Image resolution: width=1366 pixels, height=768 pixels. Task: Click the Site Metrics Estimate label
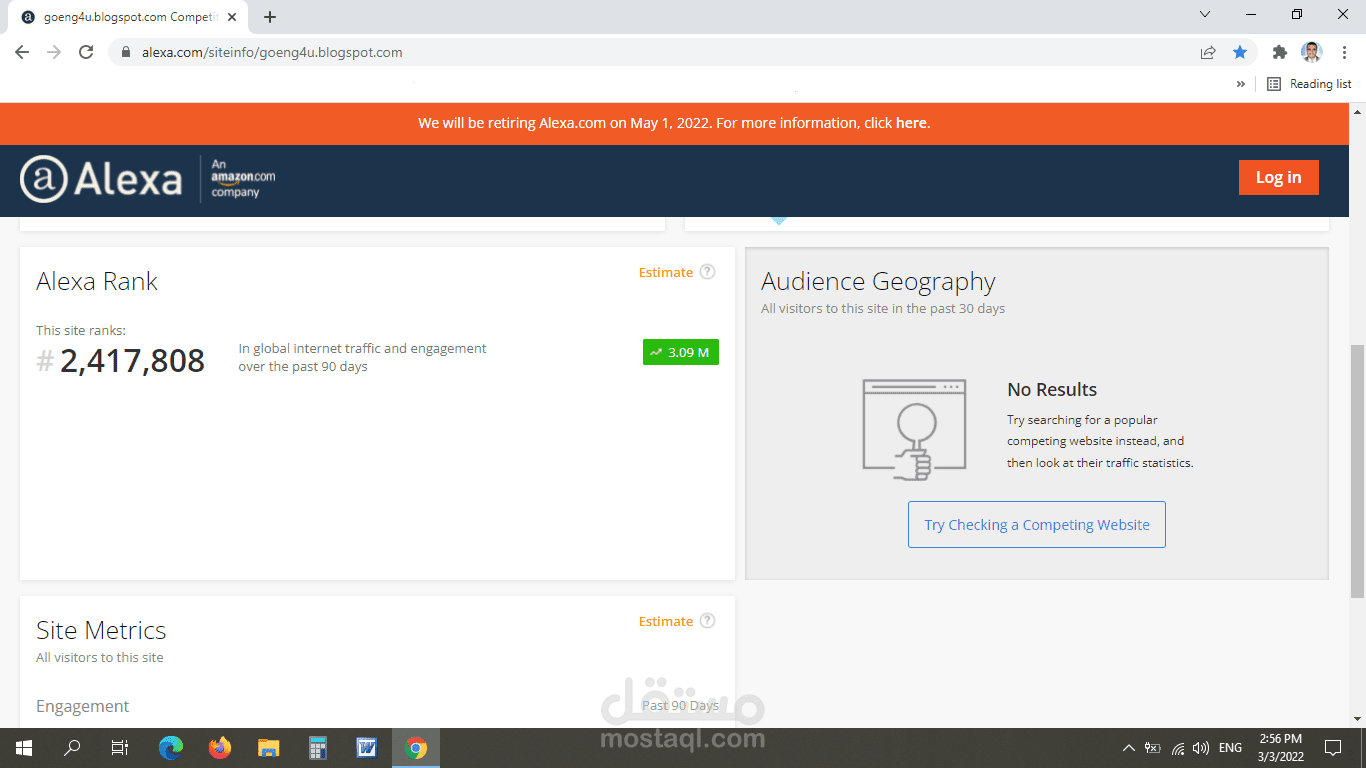coord(666,621)
